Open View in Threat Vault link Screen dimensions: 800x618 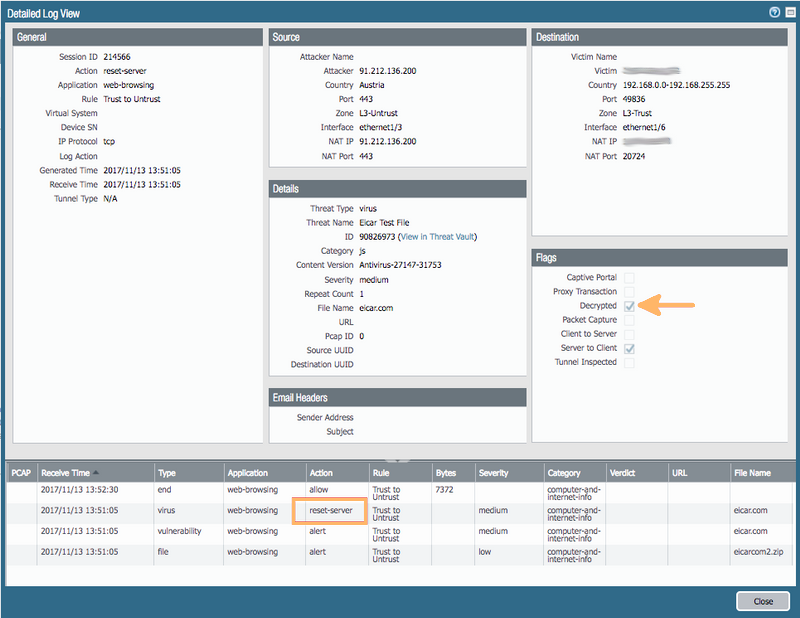pyautogui.click(x=439, y=237)
